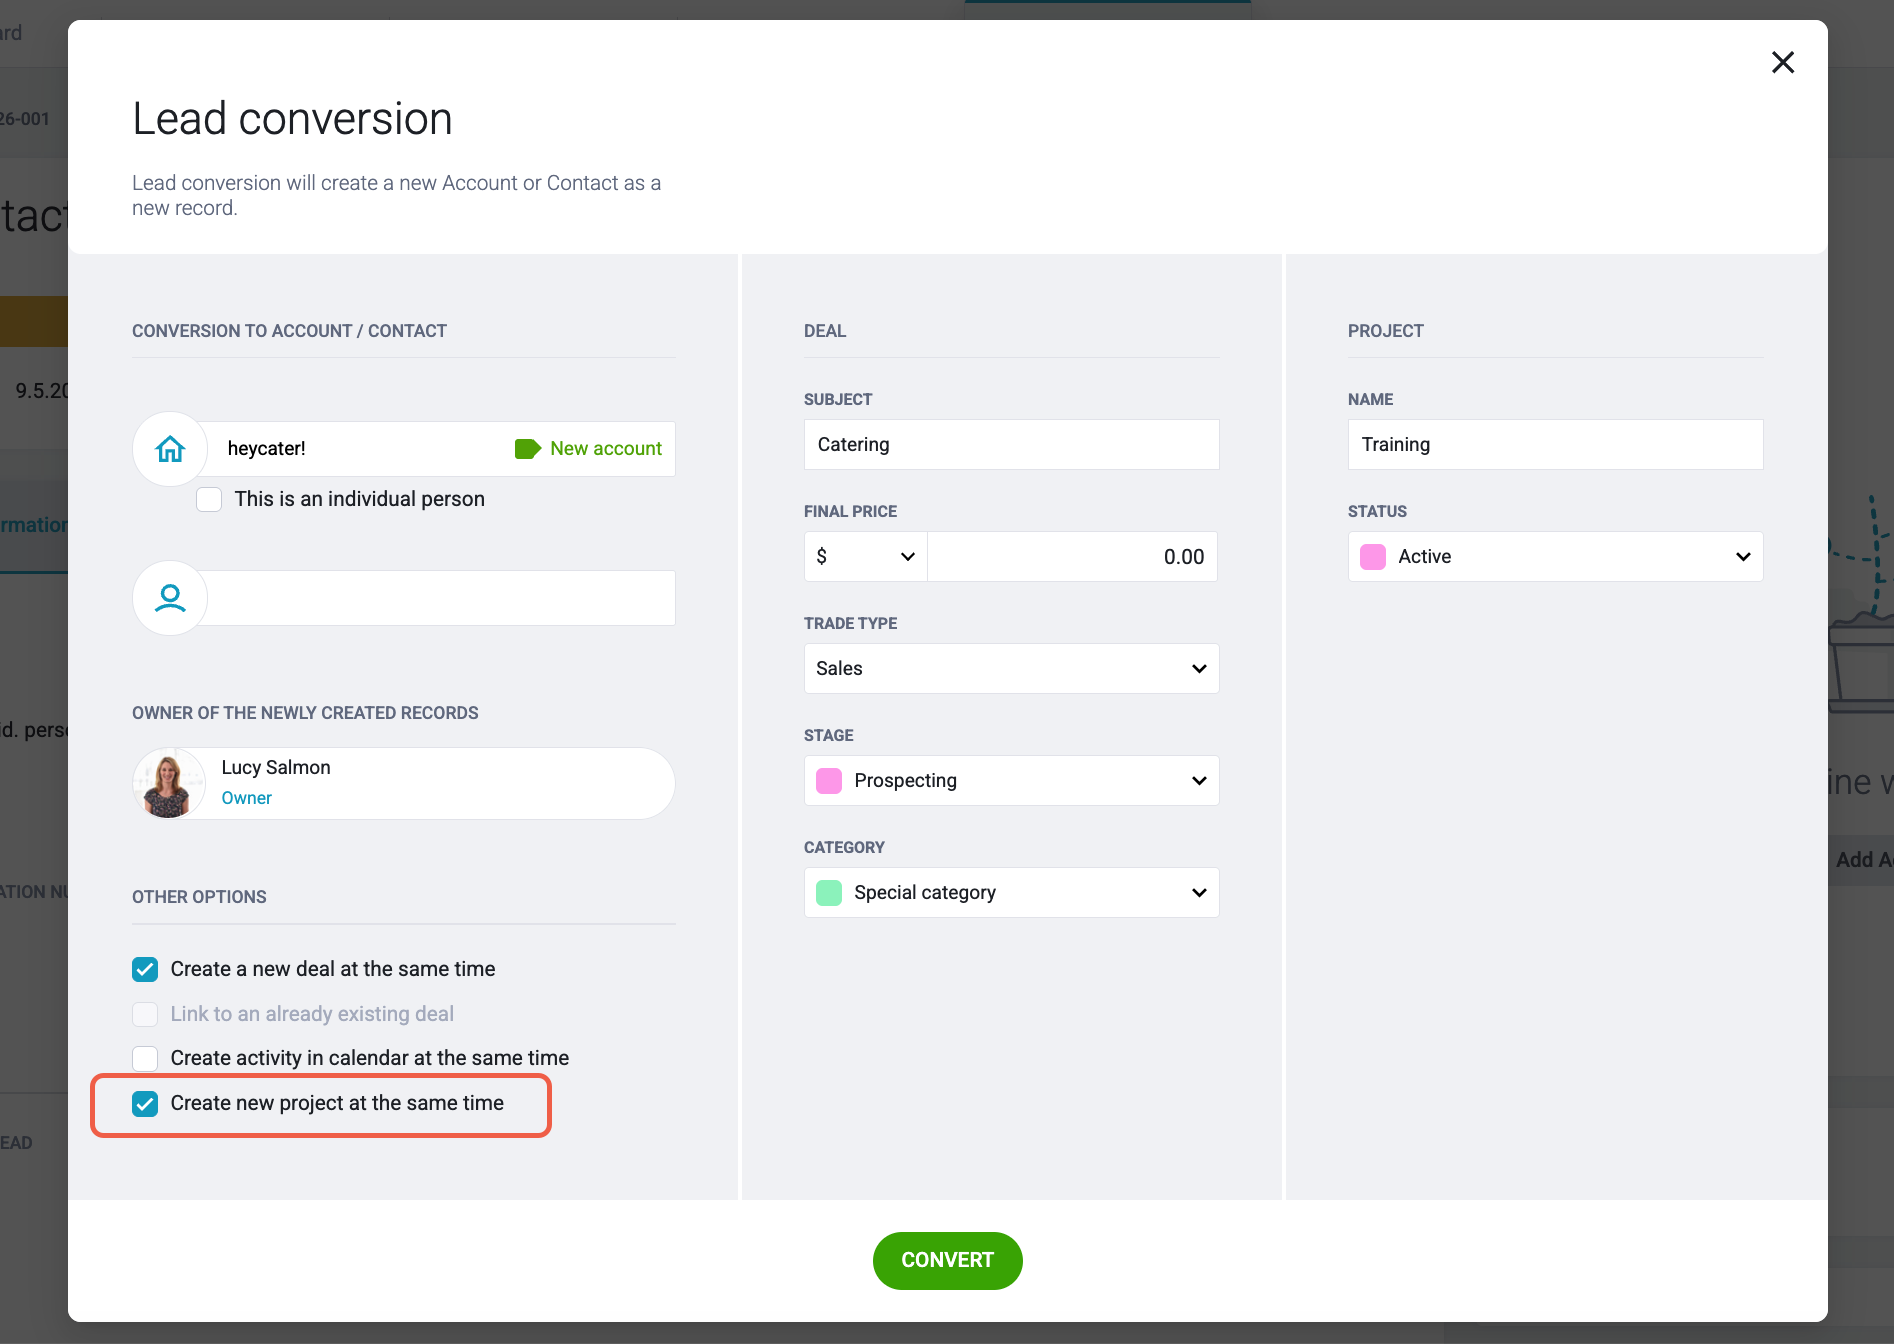Close the Lead conversion dialog
This screenshot has height=1344, width=1894.
[x=1782, y=62]
